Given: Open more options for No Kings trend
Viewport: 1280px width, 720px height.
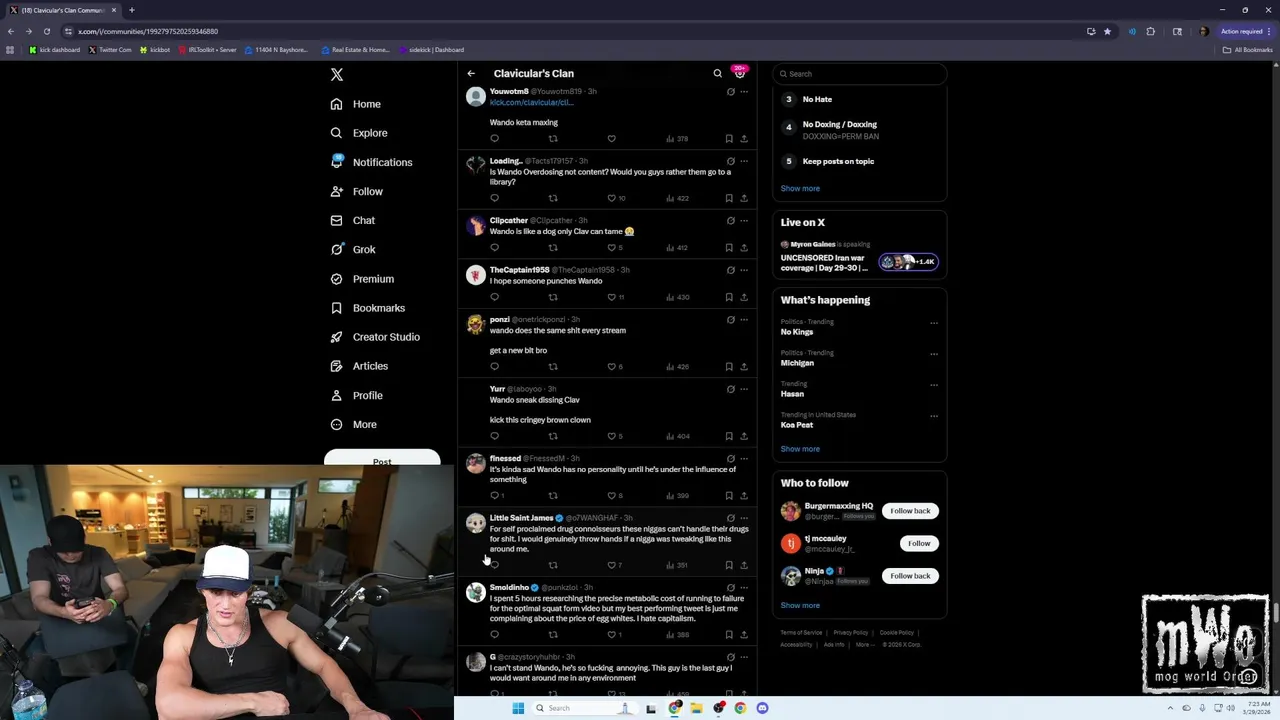Looking at the screenshot, I should pos(934,323).
